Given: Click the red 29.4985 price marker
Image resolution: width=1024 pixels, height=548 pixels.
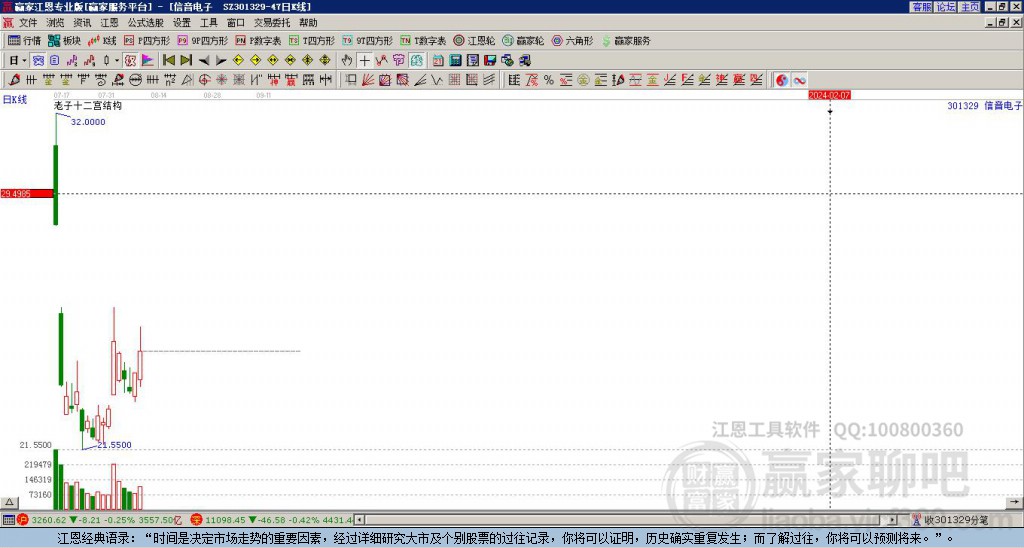Looking at the screenshot, I should click(27, 193).
